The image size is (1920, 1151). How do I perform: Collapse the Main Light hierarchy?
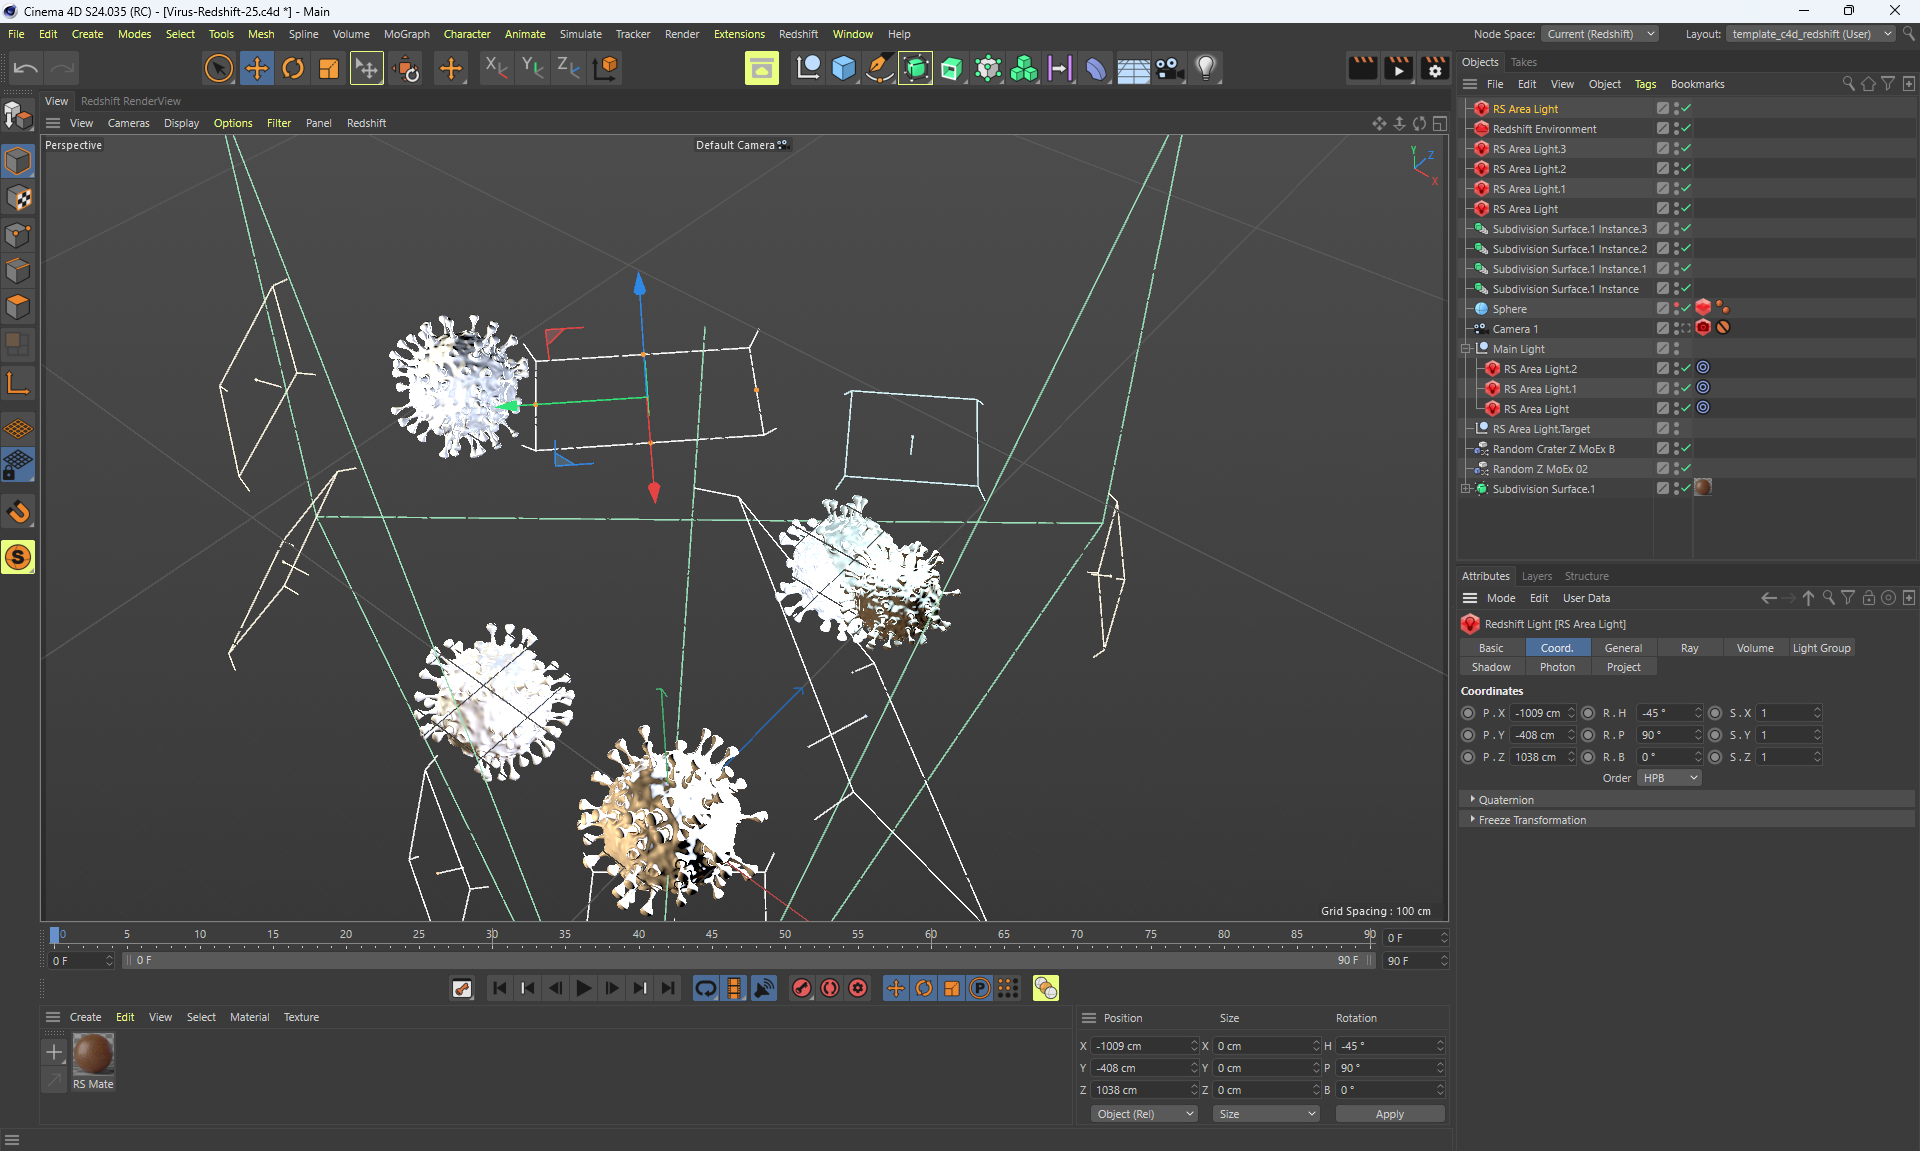(1466, 349)
